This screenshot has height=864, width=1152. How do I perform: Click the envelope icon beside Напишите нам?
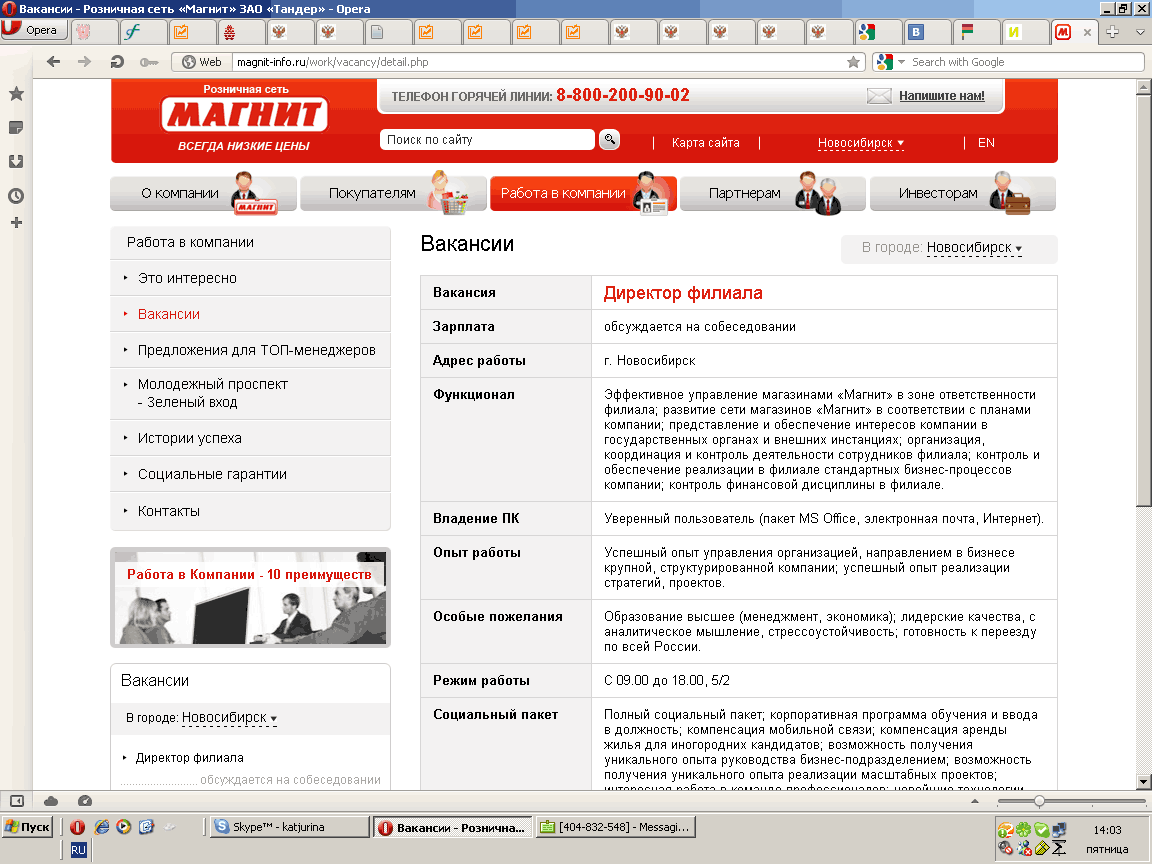click(879, 96)
